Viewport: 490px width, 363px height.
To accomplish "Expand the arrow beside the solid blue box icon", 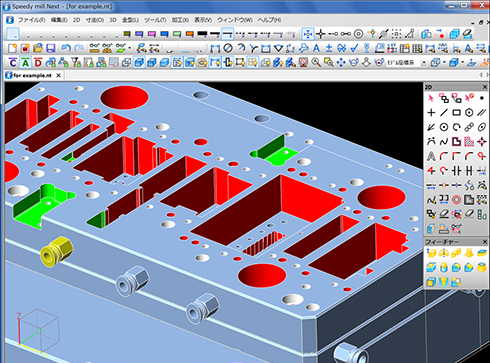I will coord(463,63).
